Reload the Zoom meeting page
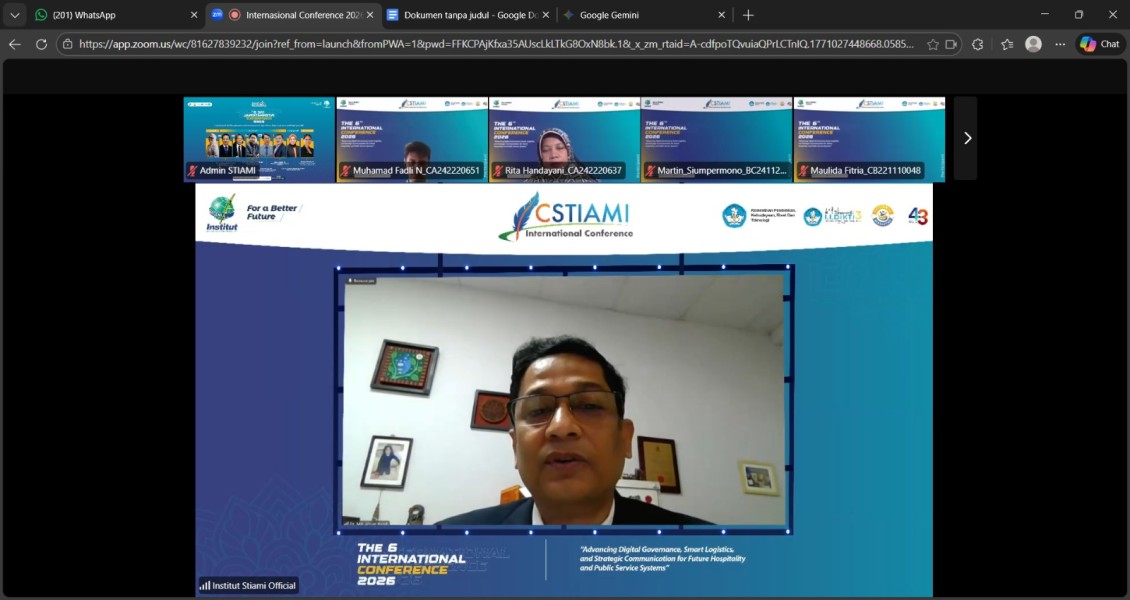 click(x=41, y=44)
